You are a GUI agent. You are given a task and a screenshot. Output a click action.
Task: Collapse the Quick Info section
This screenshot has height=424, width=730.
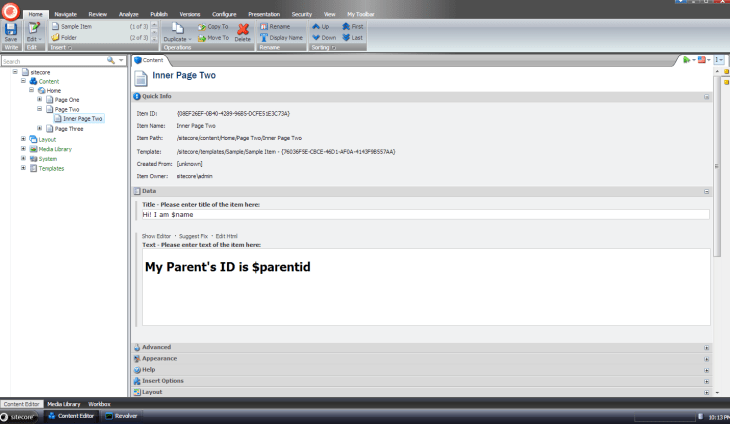coord(706,97)
